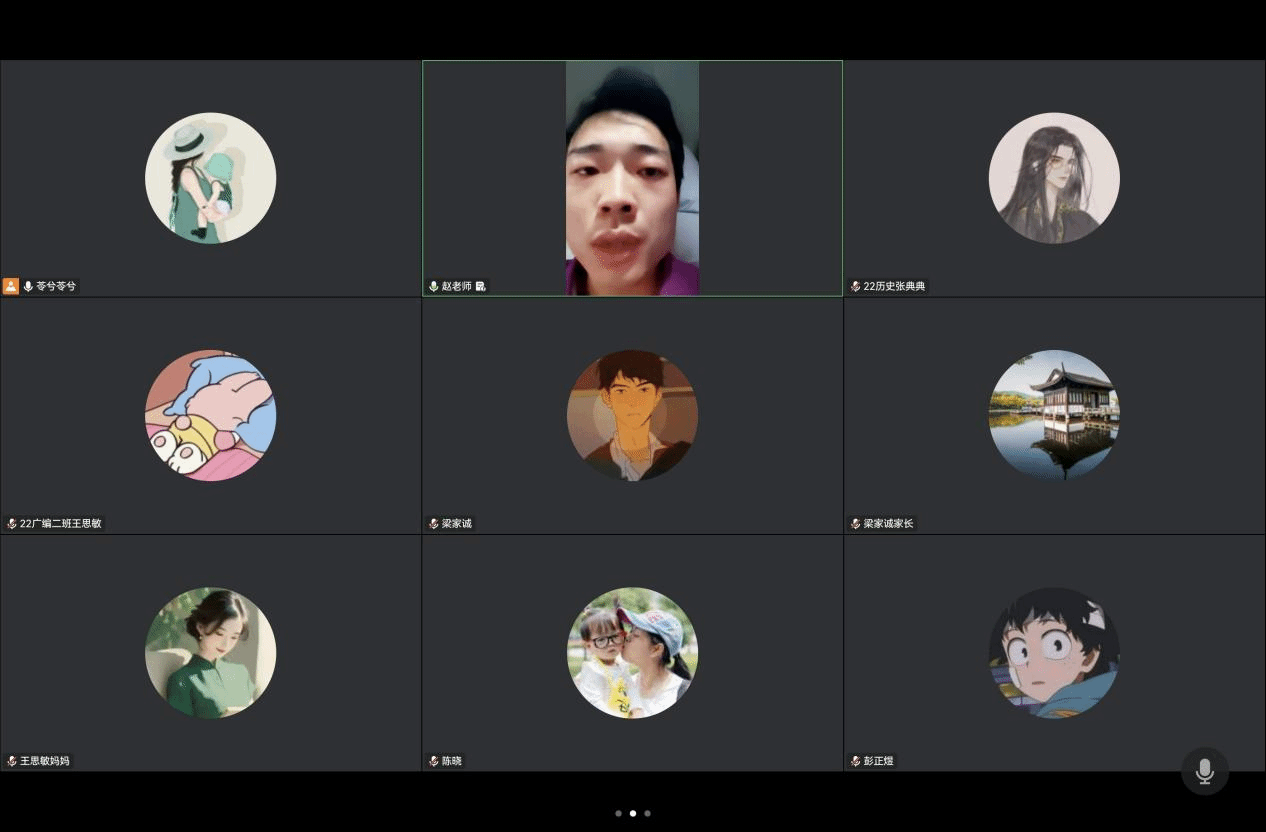Image resolution: width=1266 pixels, height=832 pixels.
Task: Click the muted mic icon for 22广编二班王思敏
Action: click(x=12, y=523)
